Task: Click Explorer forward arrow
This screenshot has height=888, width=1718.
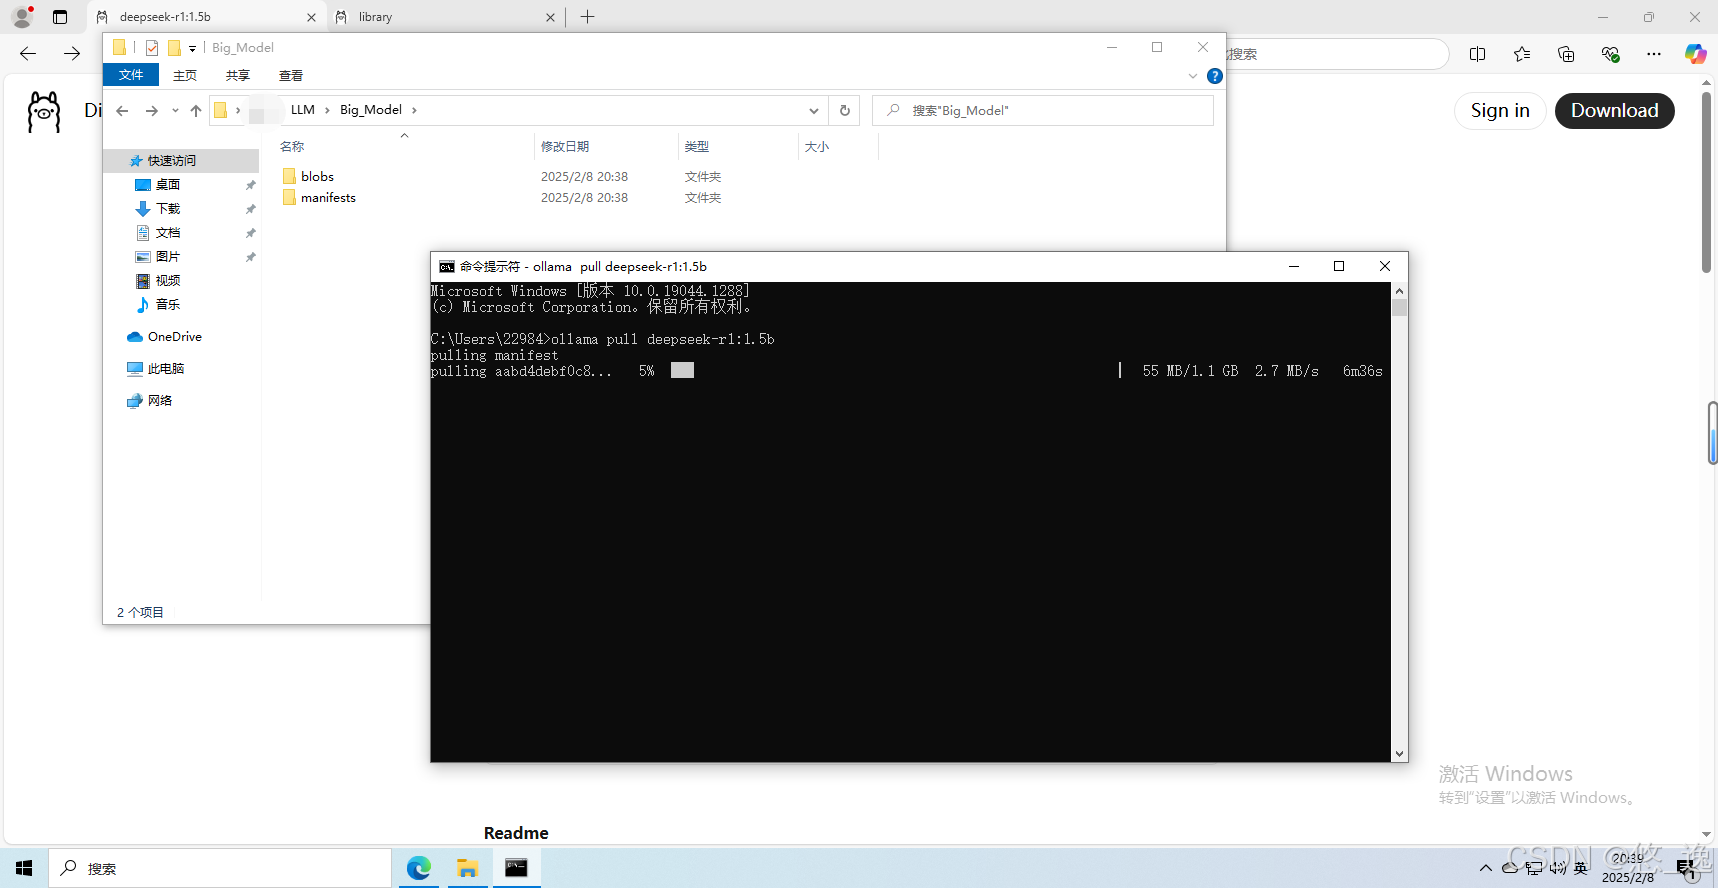Action: click(152, 110)
